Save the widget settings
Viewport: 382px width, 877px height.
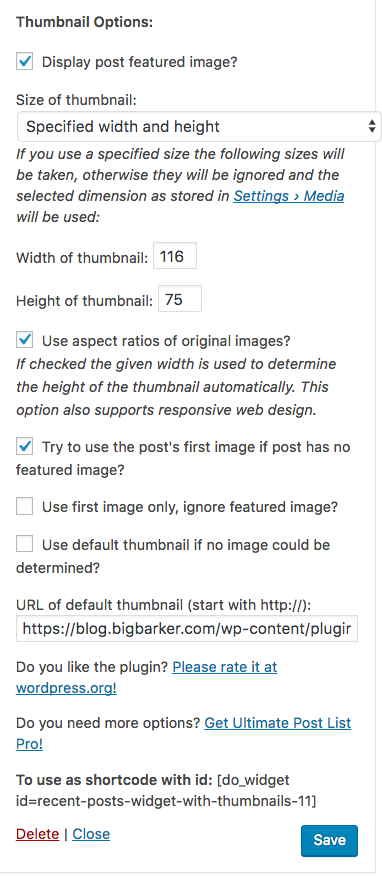click(x=329, y=841)
